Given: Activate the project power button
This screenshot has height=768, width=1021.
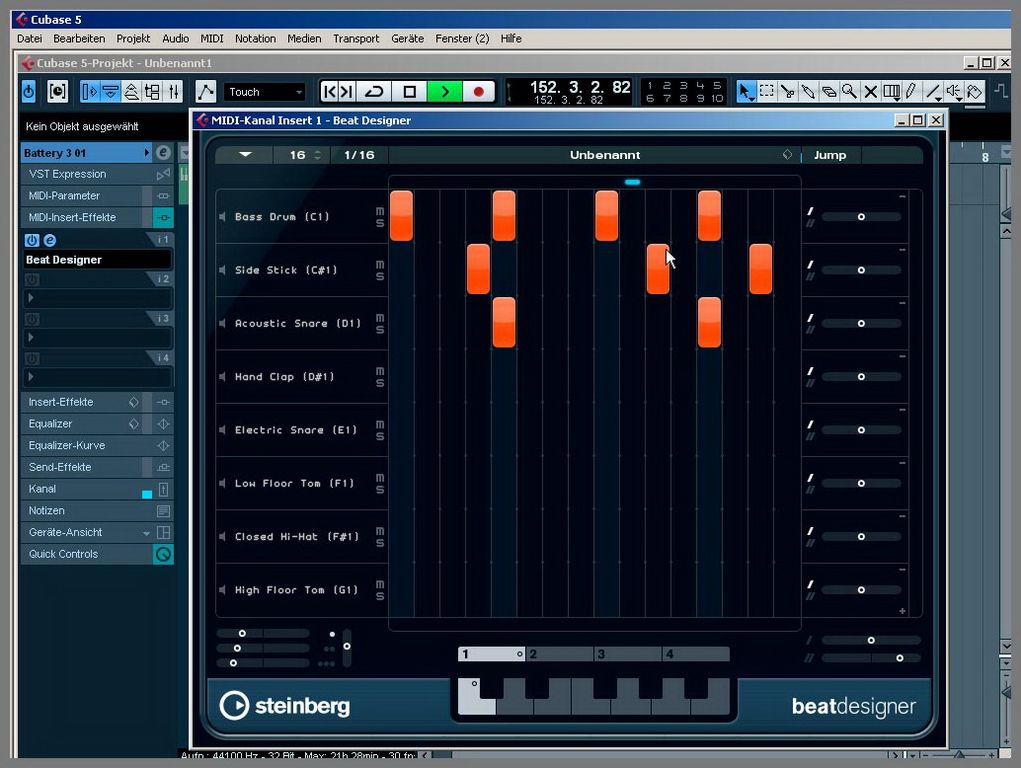Looking at the screenshot, I should click(x=29, y=92).
